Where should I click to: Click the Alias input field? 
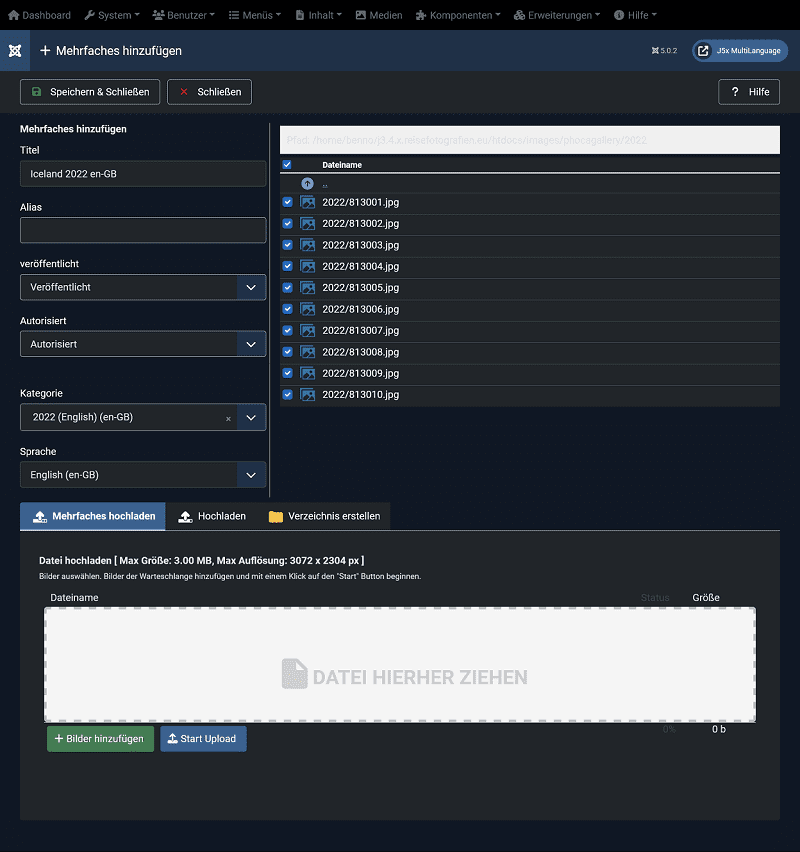(143, 231)
